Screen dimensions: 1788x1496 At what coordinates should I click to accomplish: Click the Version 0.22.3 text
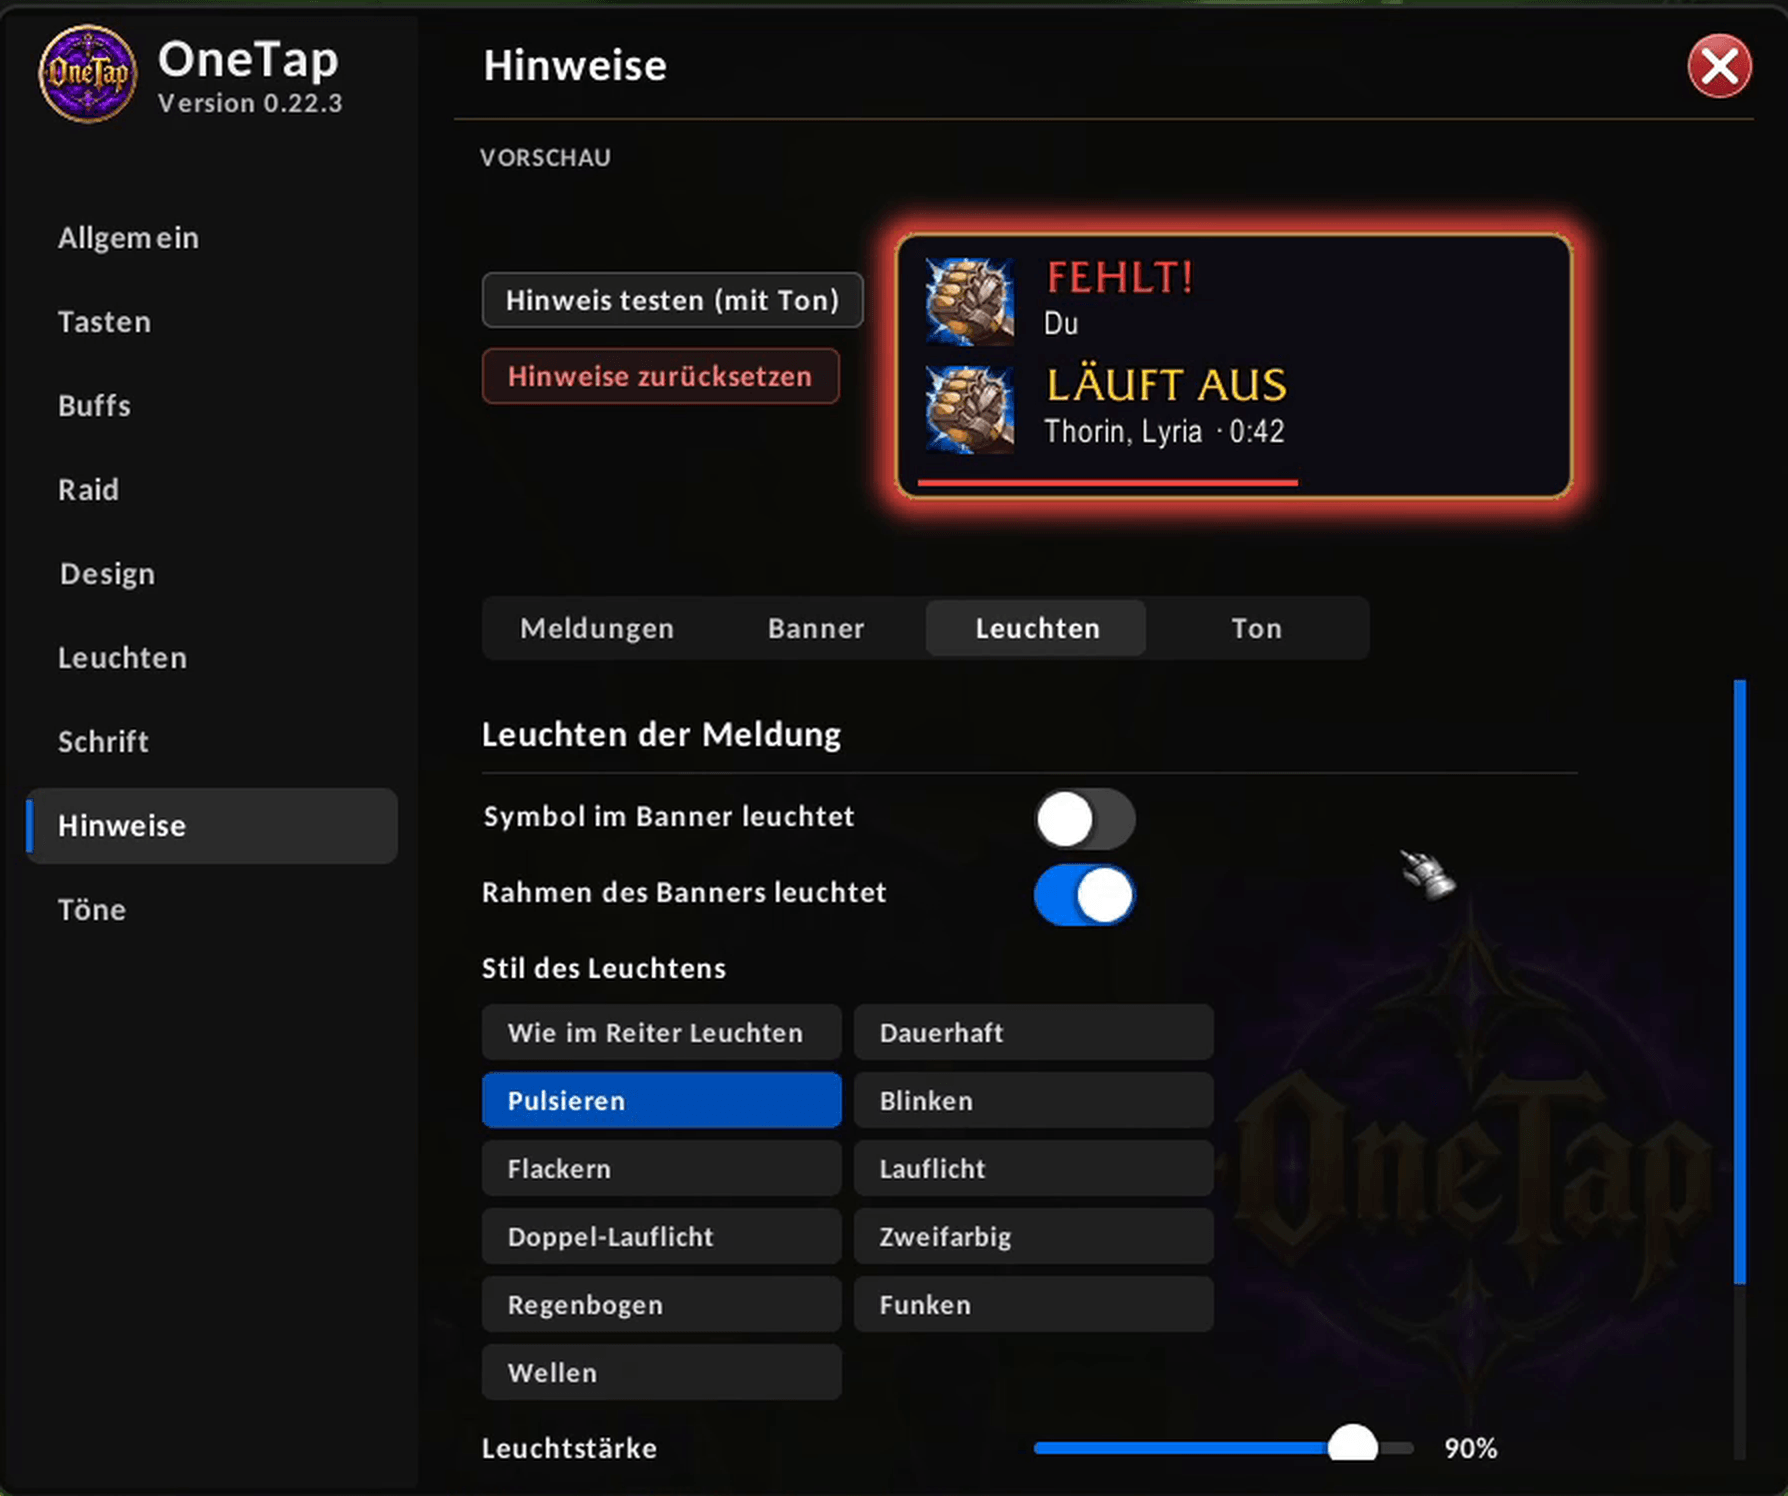250,103
